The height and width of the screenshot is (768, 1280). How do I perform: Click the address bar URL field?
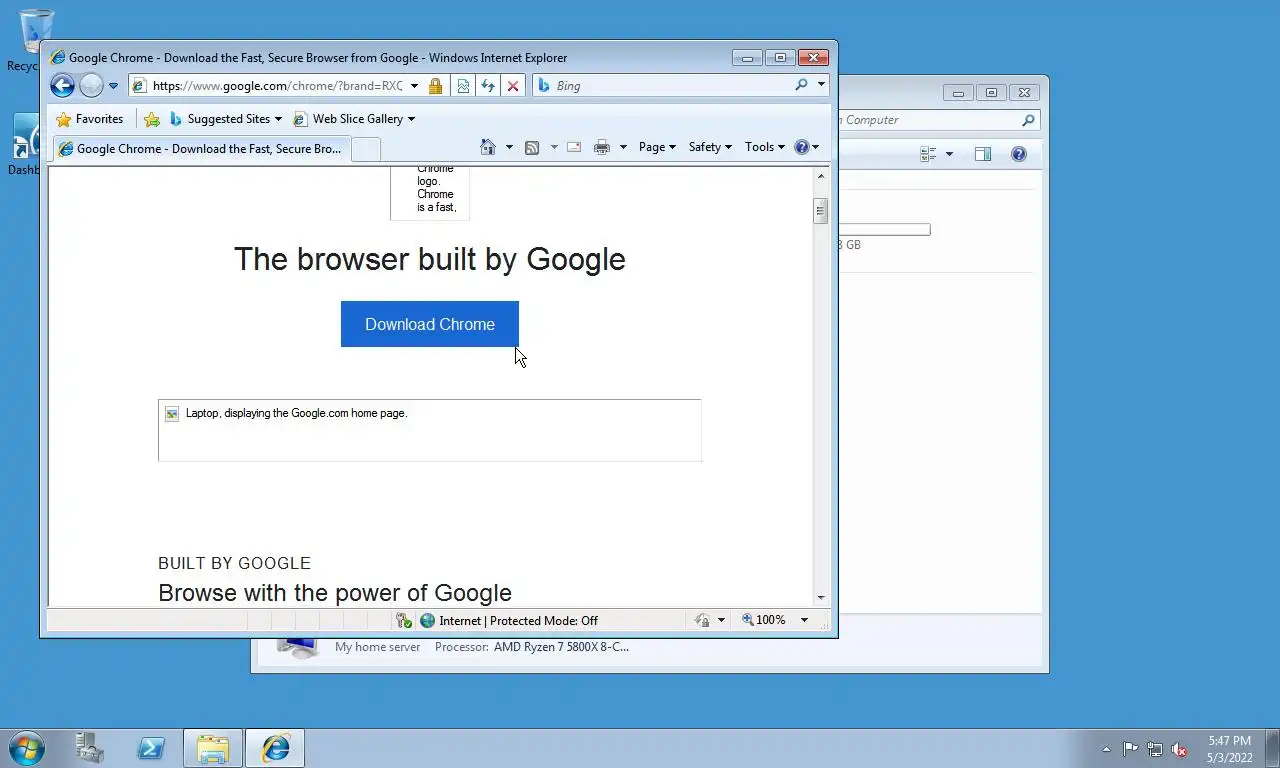pos(277,86)
